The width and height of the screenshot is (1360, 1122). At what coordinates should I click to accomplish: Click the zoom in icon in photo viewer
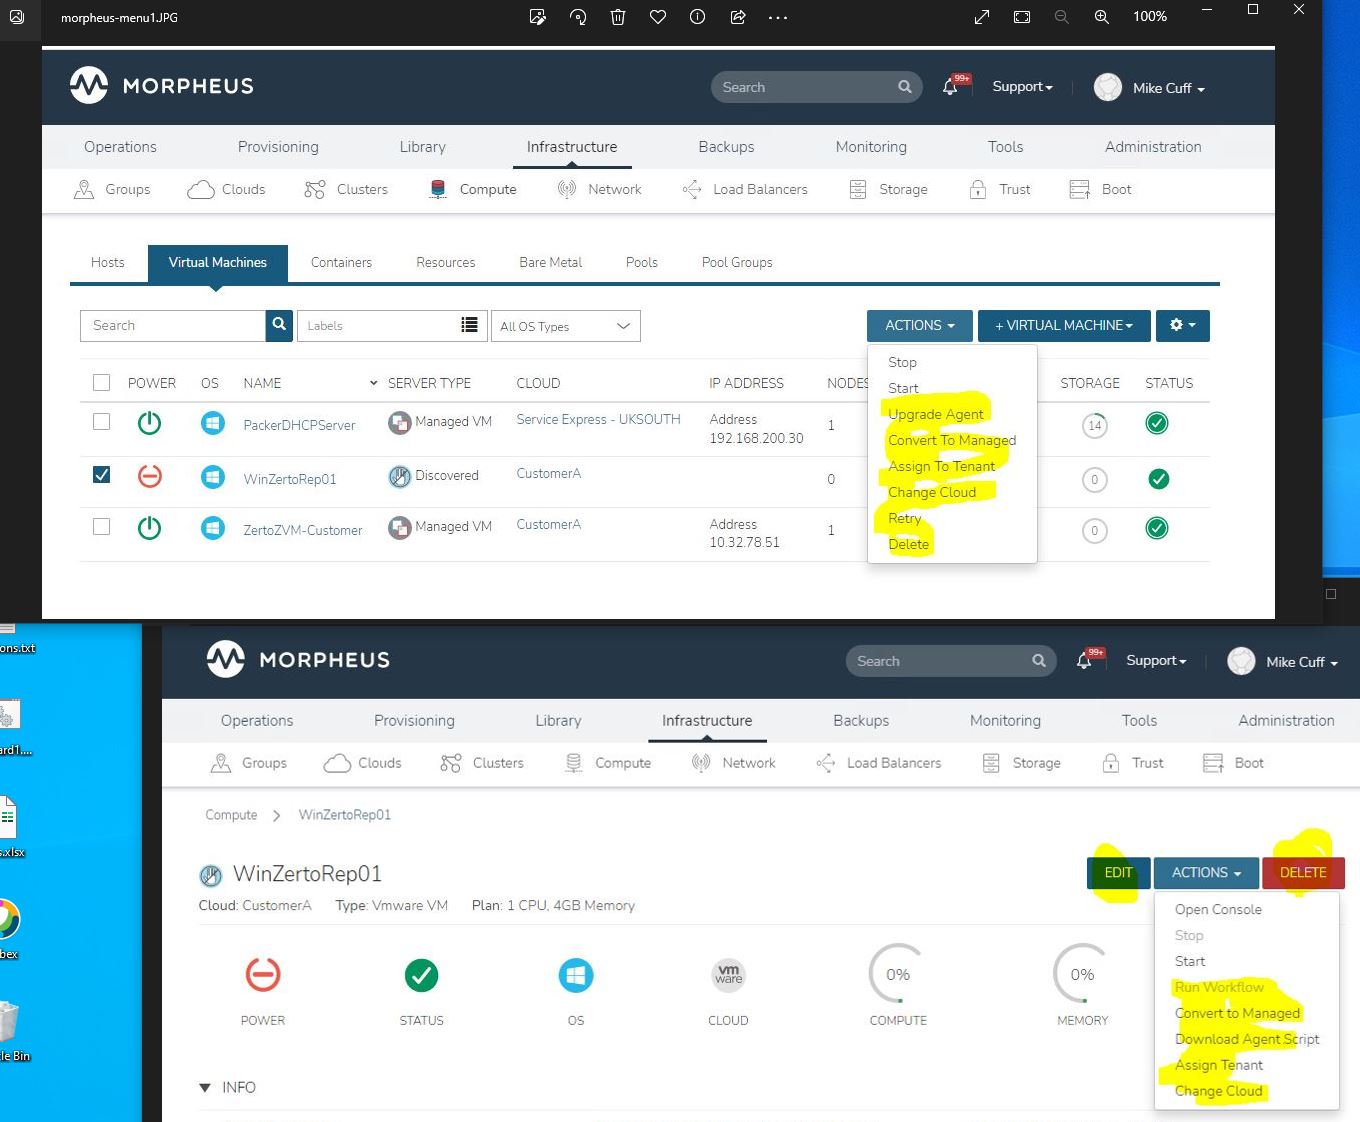1102,17
